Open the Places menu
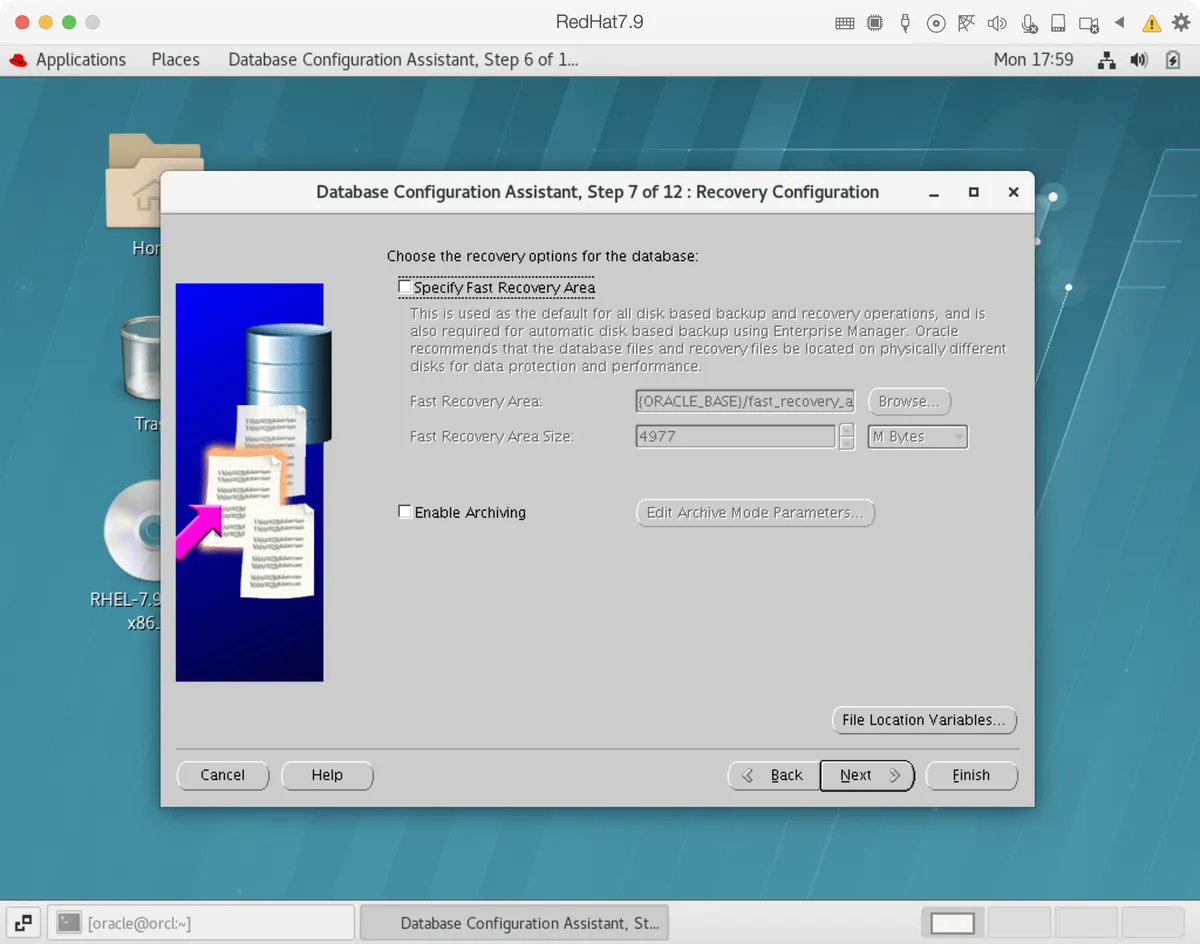 [x=175, y=60]
